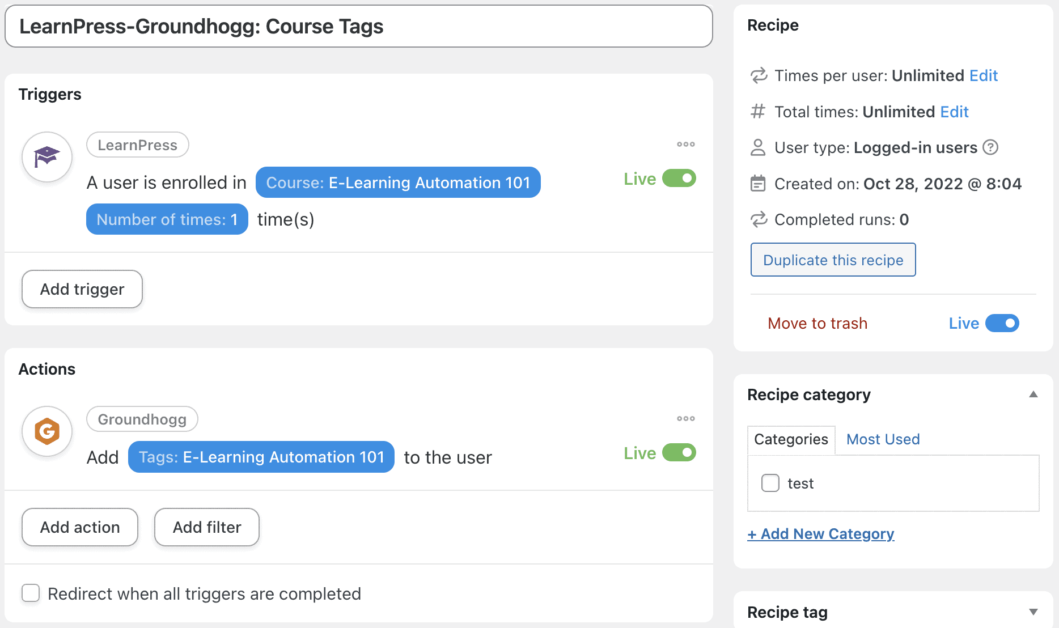Screen dimensions: 1059x628
Task: Click the Move to trash link
Action: (817, 323)
